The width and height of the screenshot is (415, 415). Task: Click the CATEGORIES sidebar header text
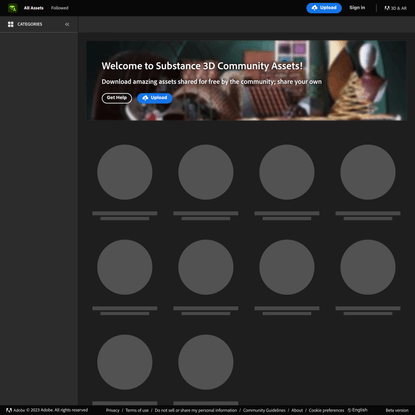(30, 24)
